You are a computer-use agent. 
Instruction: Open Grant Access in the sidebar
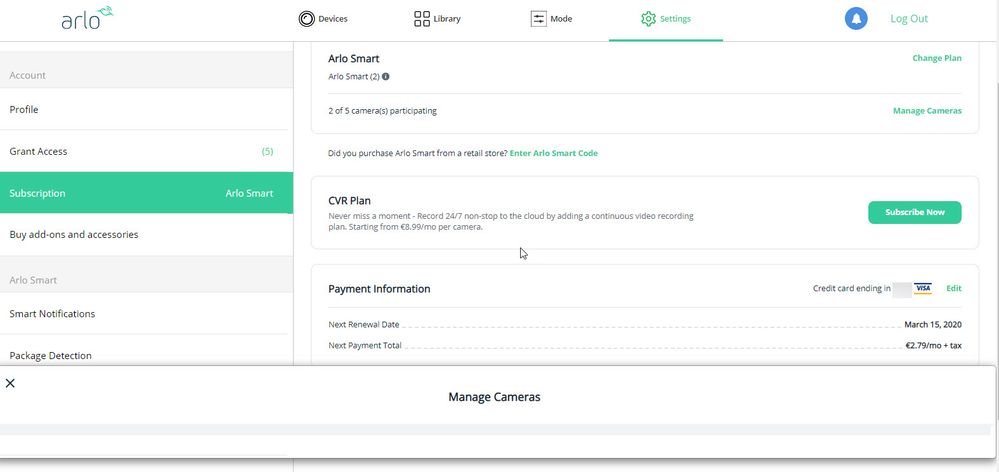tap(144, 152)
